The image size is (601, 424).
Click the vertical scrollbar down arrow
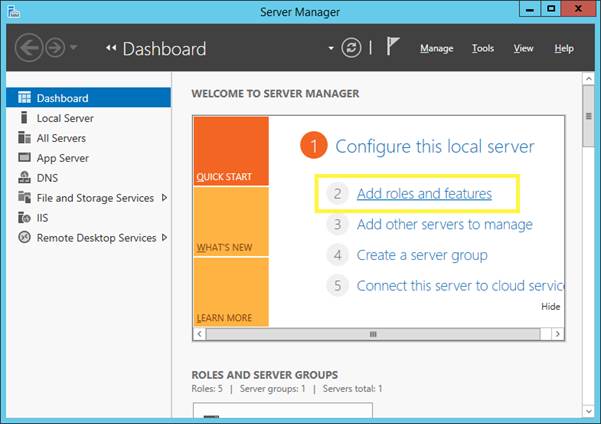(588, 411)
